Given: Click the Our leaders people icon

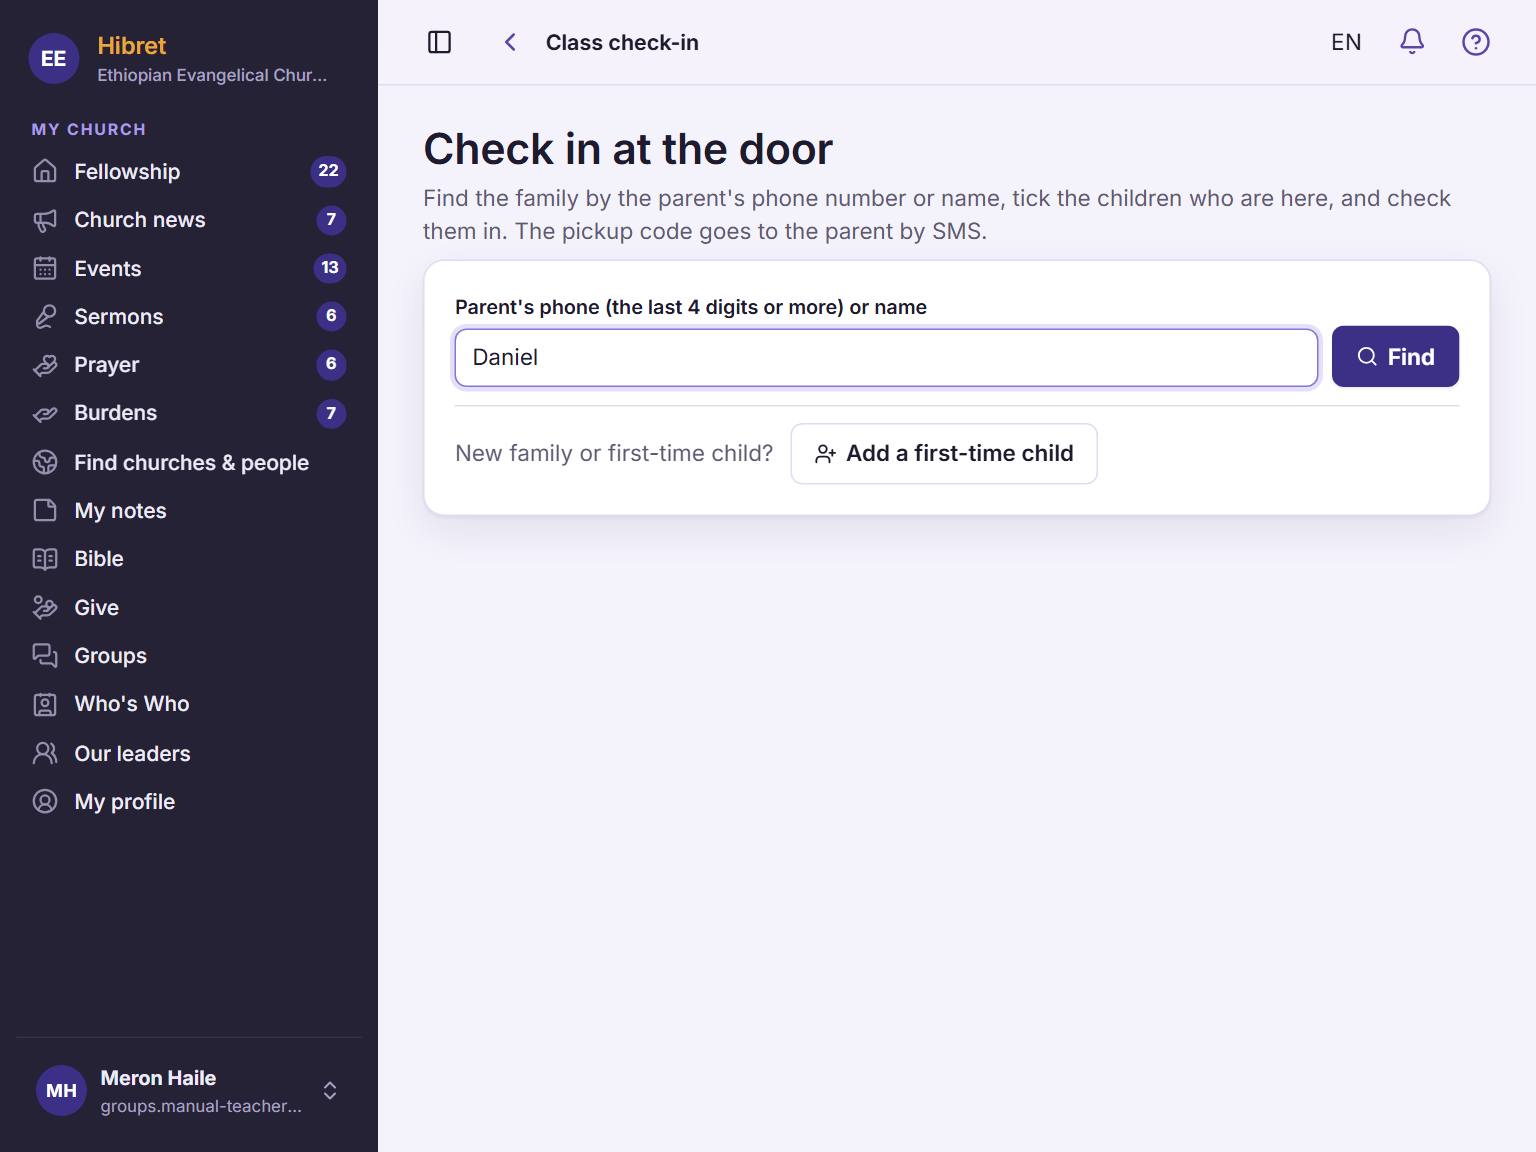Looking at the screenshot, I should [45, 753].
